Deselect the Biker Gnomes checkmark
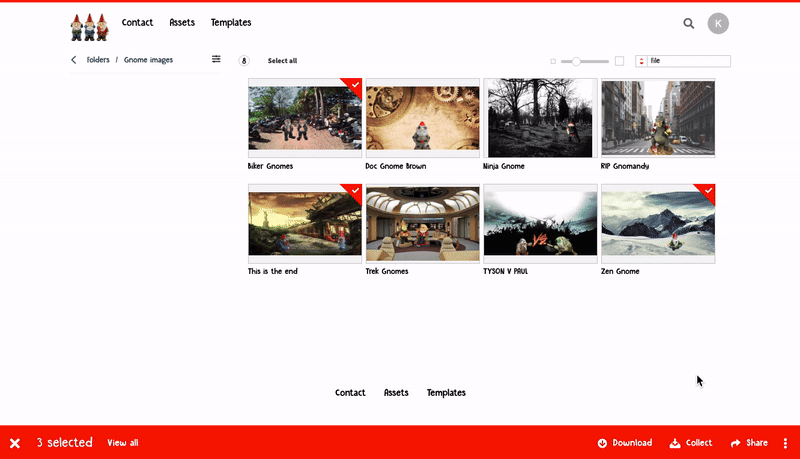This screenshot has height=459, width=800. (355, 85)
